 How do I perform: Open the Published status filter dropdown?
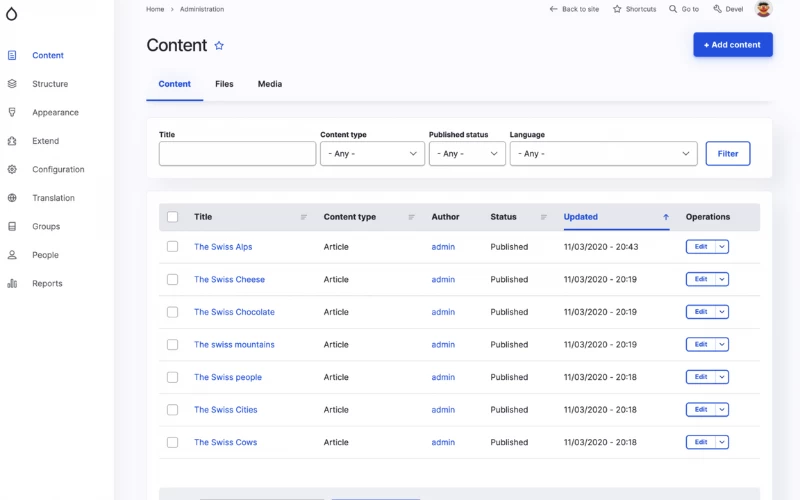pyautogui.click(x=467, y=154)
